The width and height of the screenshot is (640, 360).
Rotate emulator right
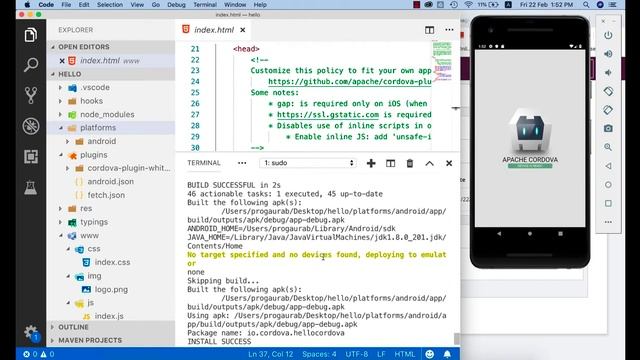click(608, 110)
